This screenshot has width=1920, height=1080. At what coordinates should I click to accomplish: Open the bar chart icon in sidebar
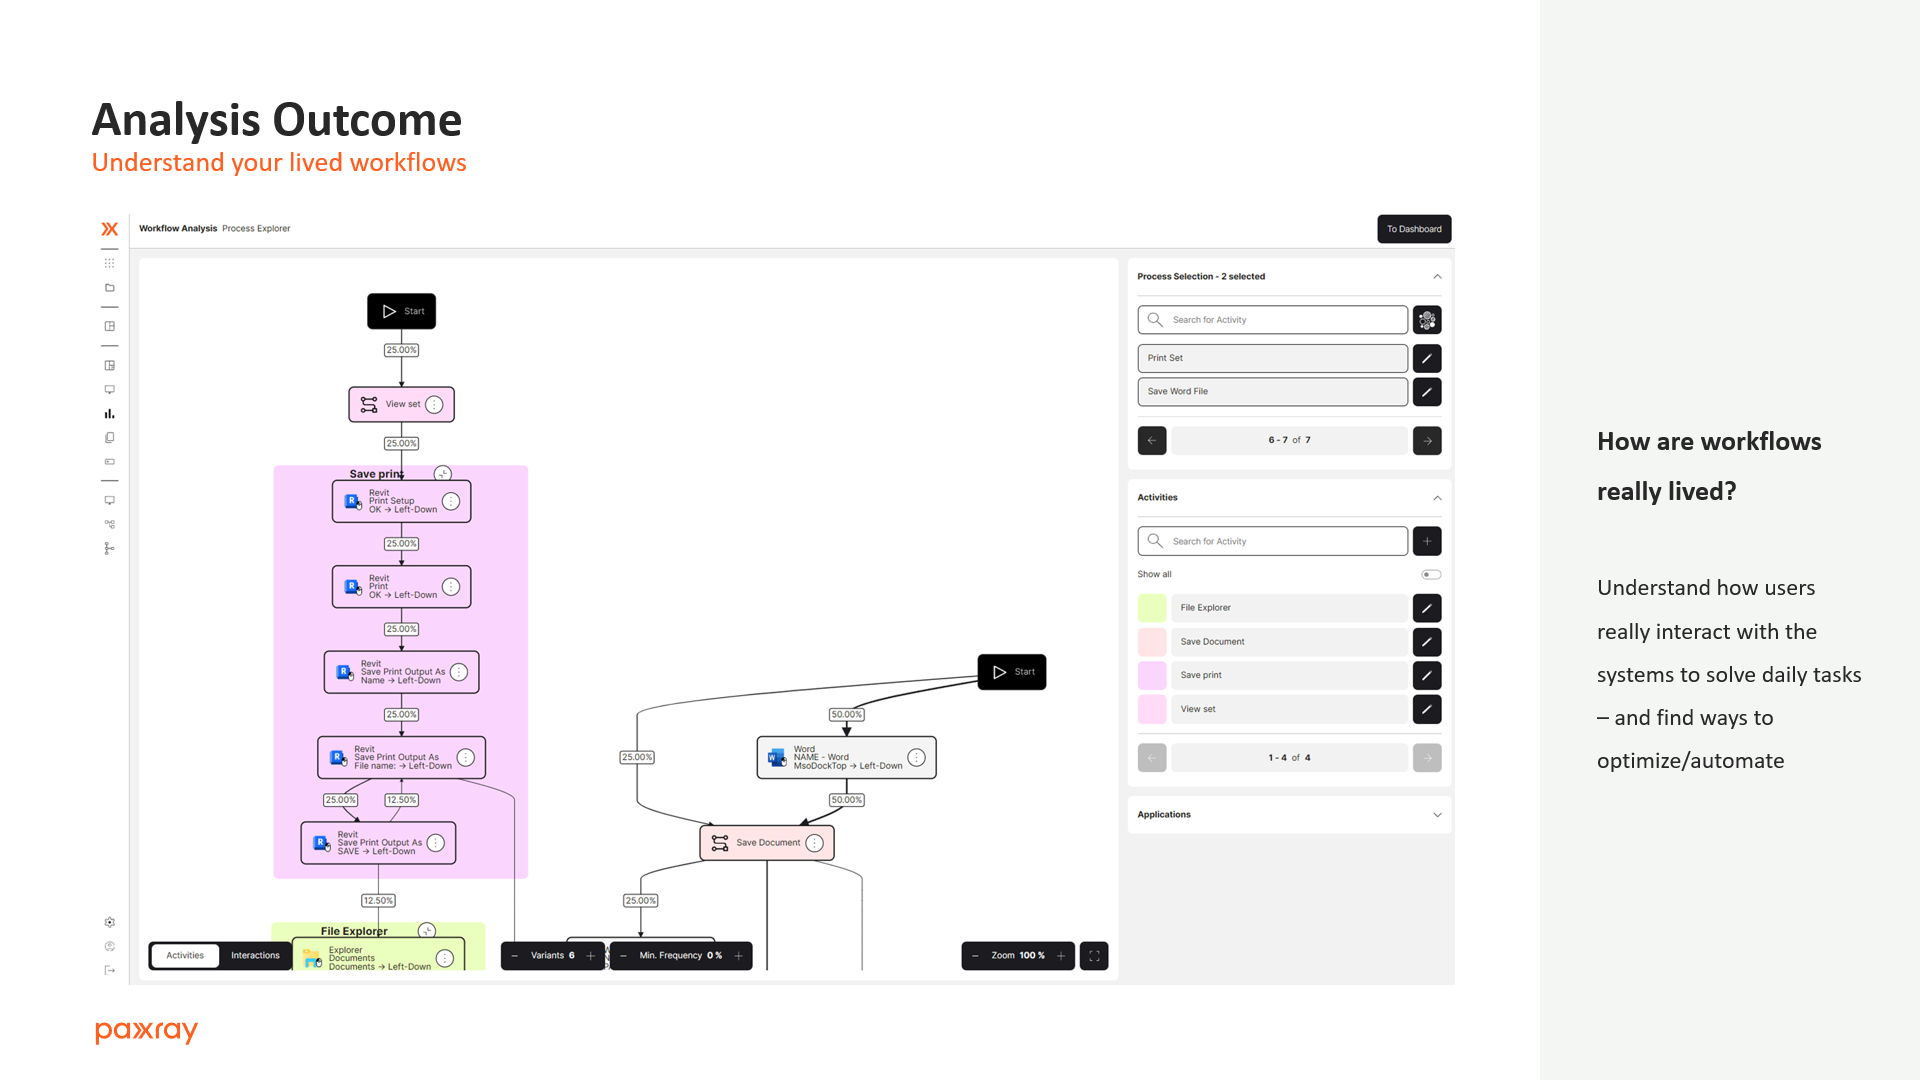110,413
